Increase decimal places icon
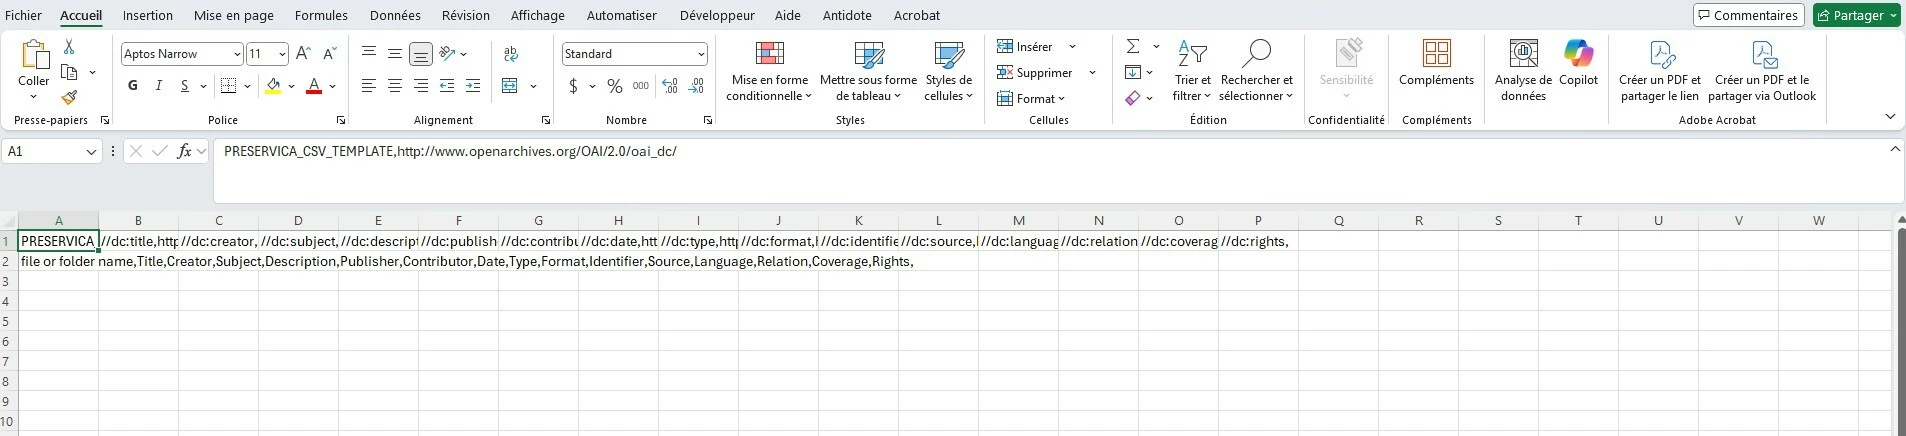This screenshot has height=436, width=1906. tap(670, 86)
